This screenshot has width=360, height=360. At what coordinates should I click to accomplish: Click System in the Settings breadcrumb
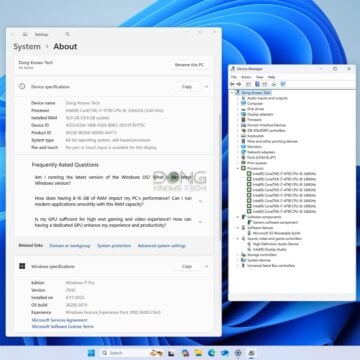pos(27,47)
